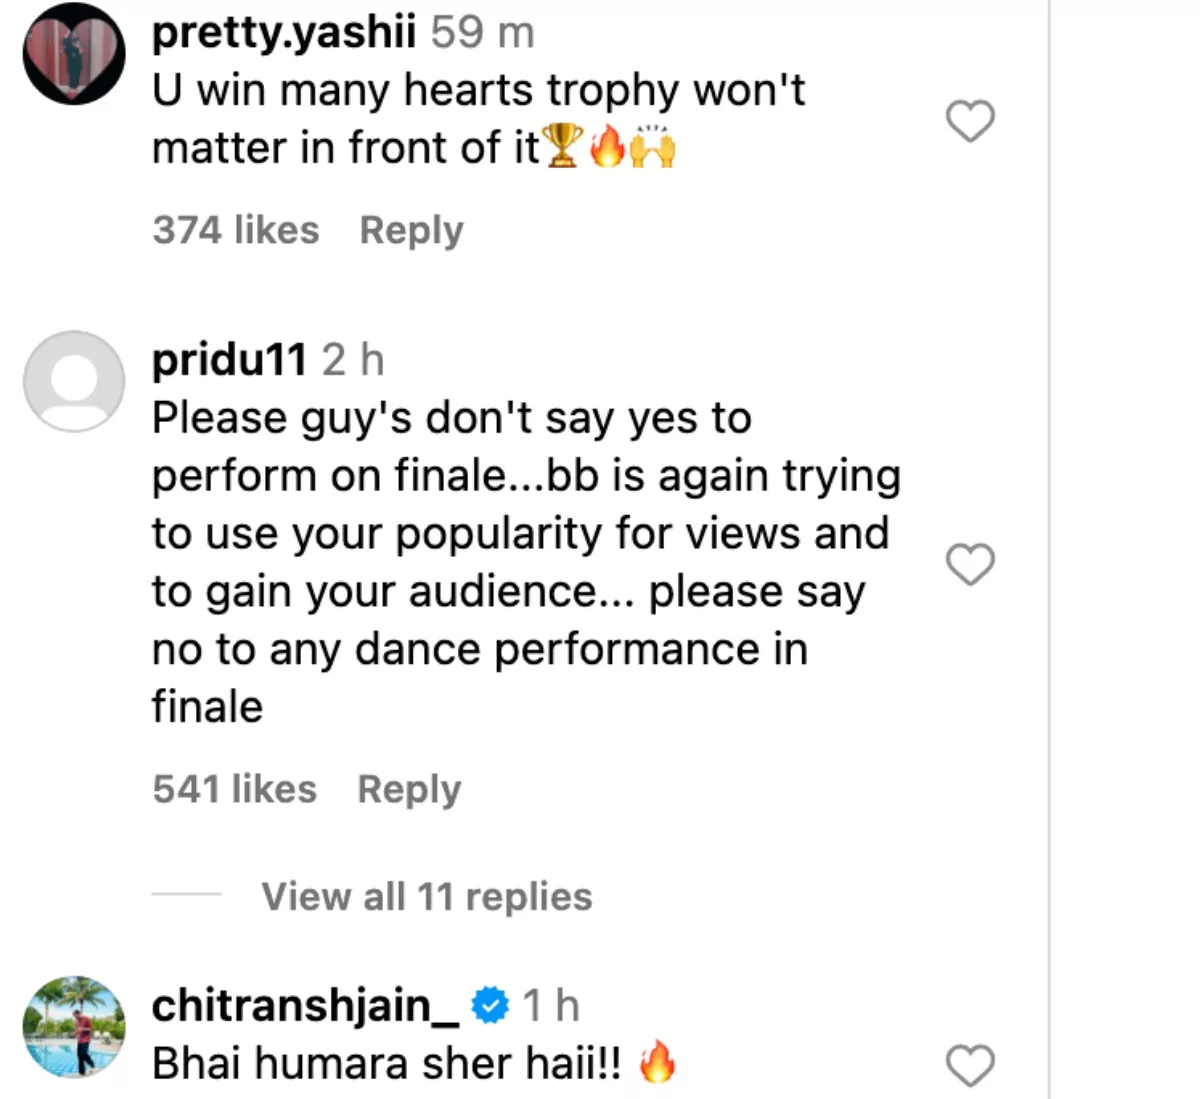Open pridu11's default avatar
Viewport: 1200px width, 1099px height.
pos(74,381)
